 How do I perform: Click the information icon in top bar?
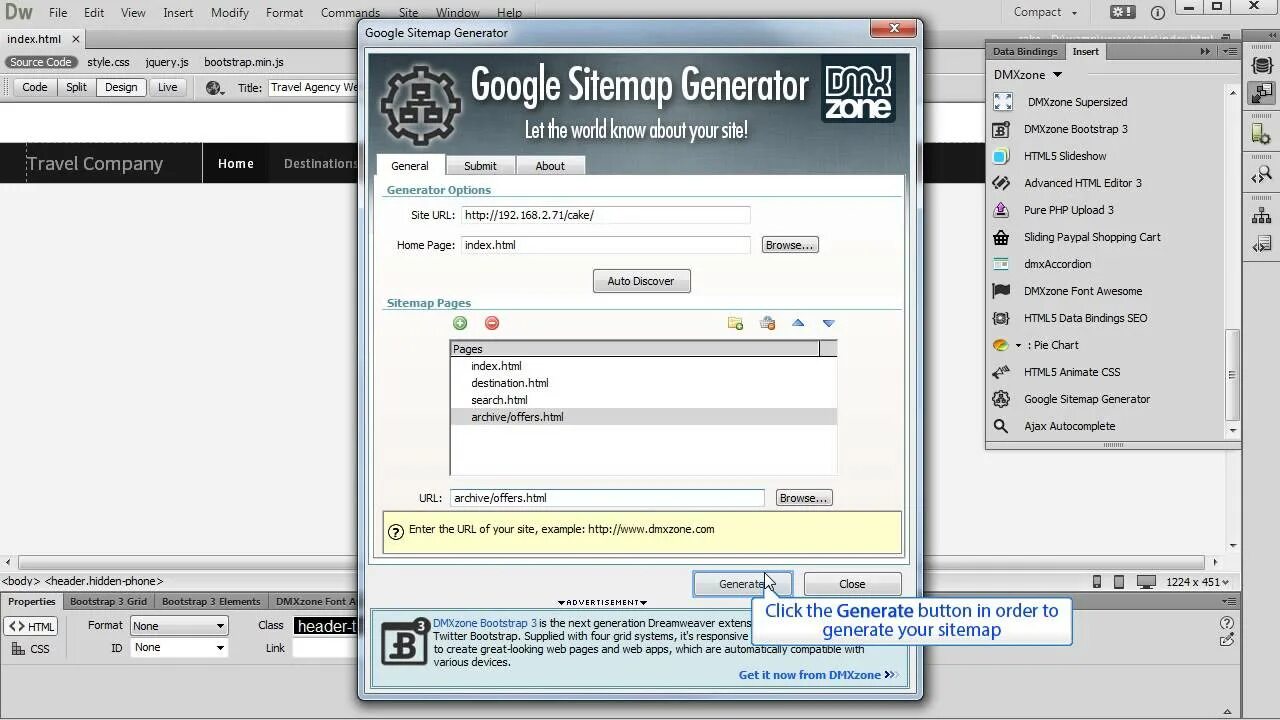(1158, 13)
